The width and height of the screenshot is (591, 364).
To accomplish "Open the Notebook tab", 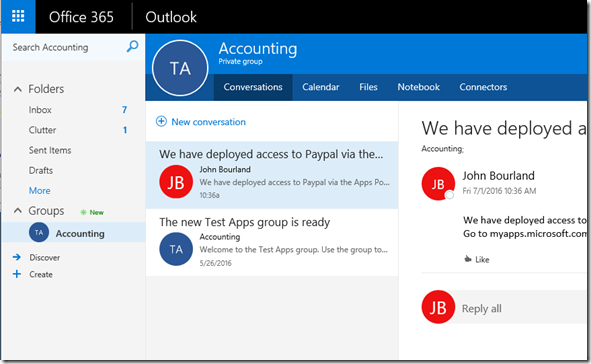I will [418, 87].
